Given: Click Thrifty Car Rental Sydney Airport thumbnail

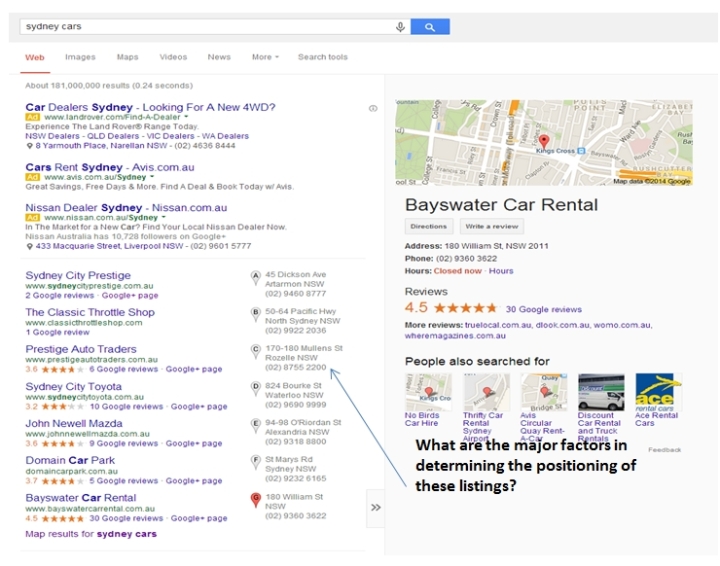Looking at the screenshot, I should 486,392.
